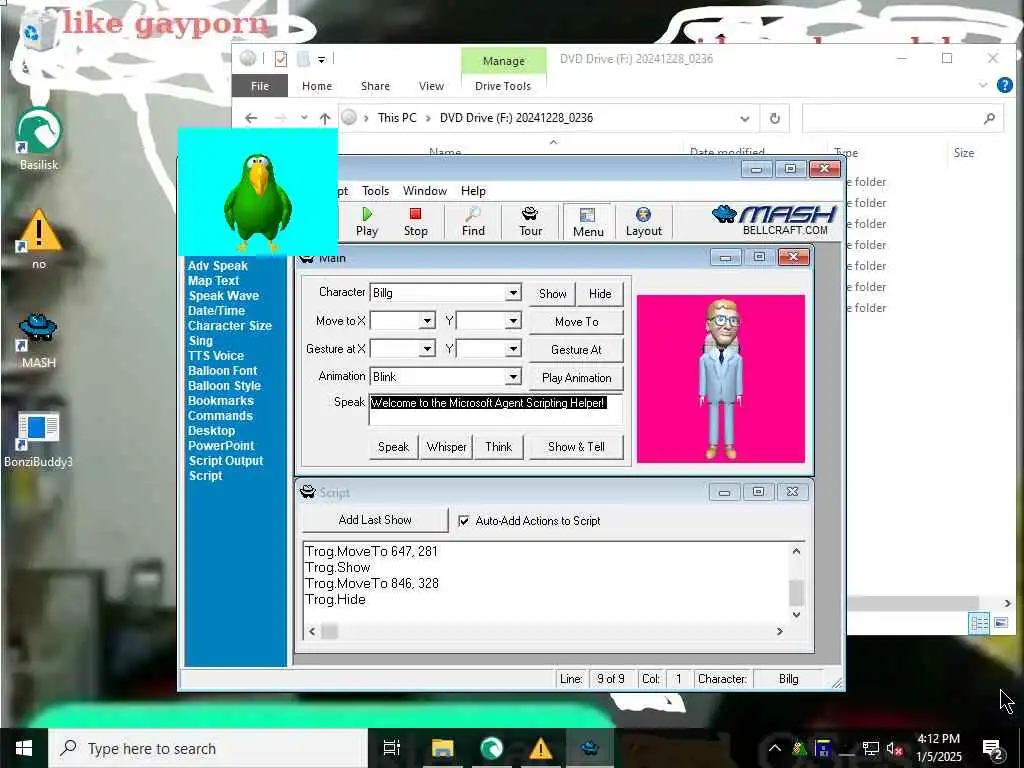Image resolution: width=1024 pixels, height=768 pixels.
Task: Click the MASH taskbar icon
Action: point(590,748)
